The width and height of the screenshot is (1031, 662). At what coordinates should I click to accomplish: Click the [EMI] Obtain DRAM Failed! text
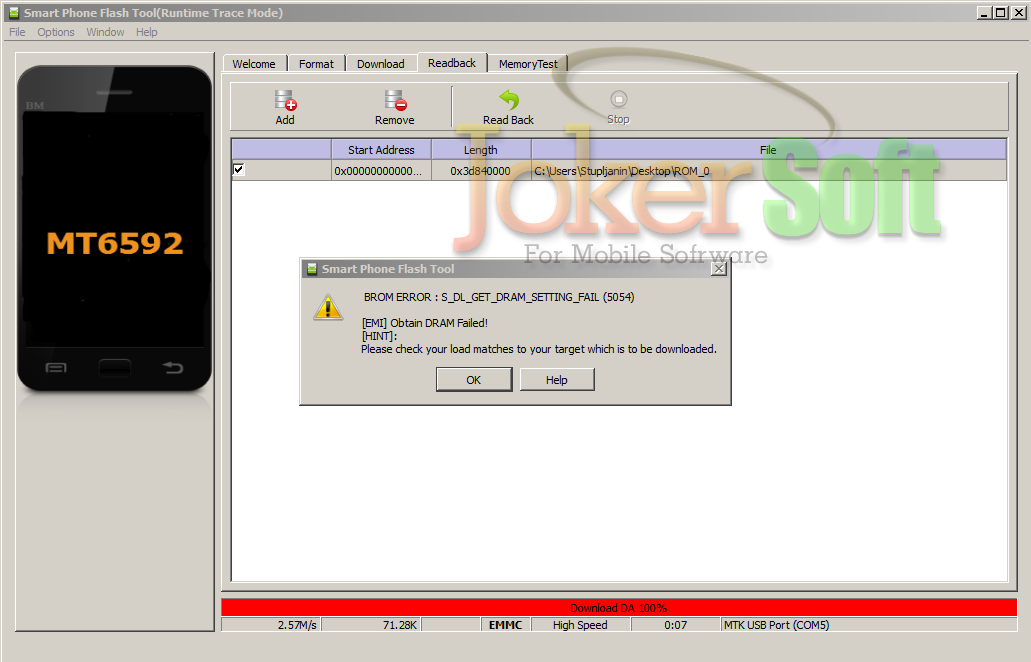(425, 323)
